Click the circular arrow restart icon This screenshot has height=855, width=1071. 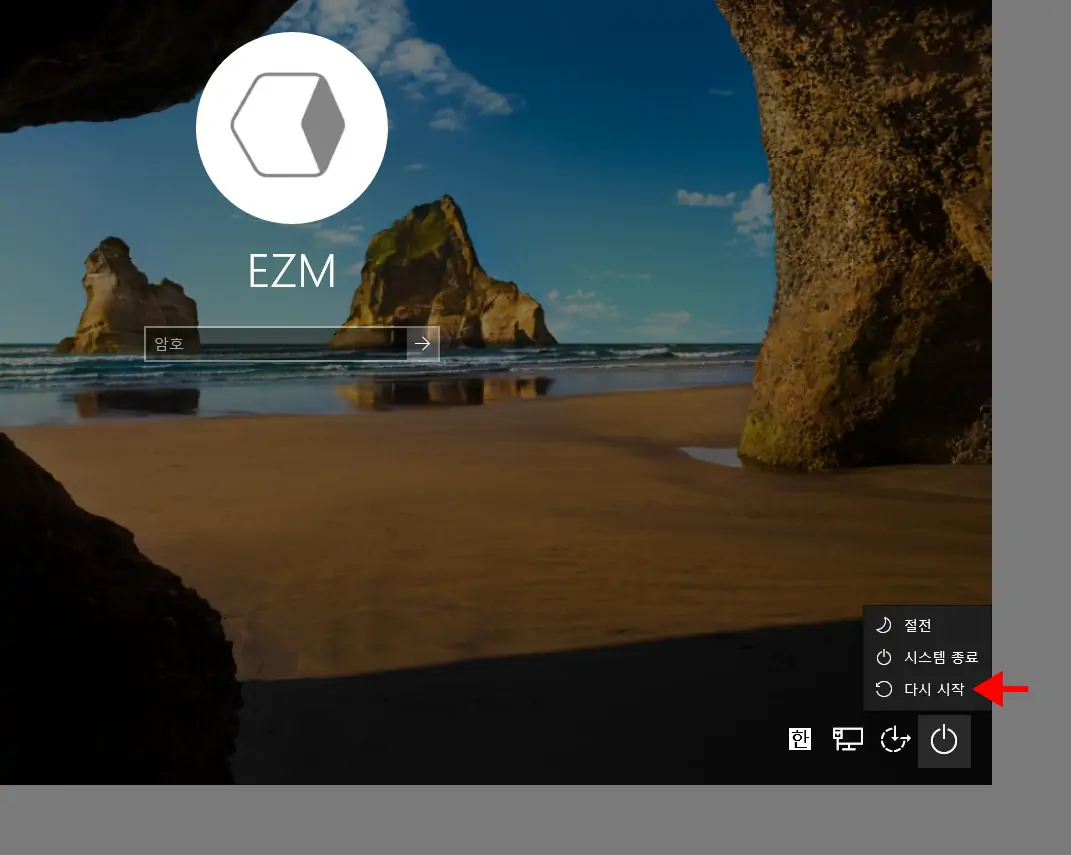883,689
